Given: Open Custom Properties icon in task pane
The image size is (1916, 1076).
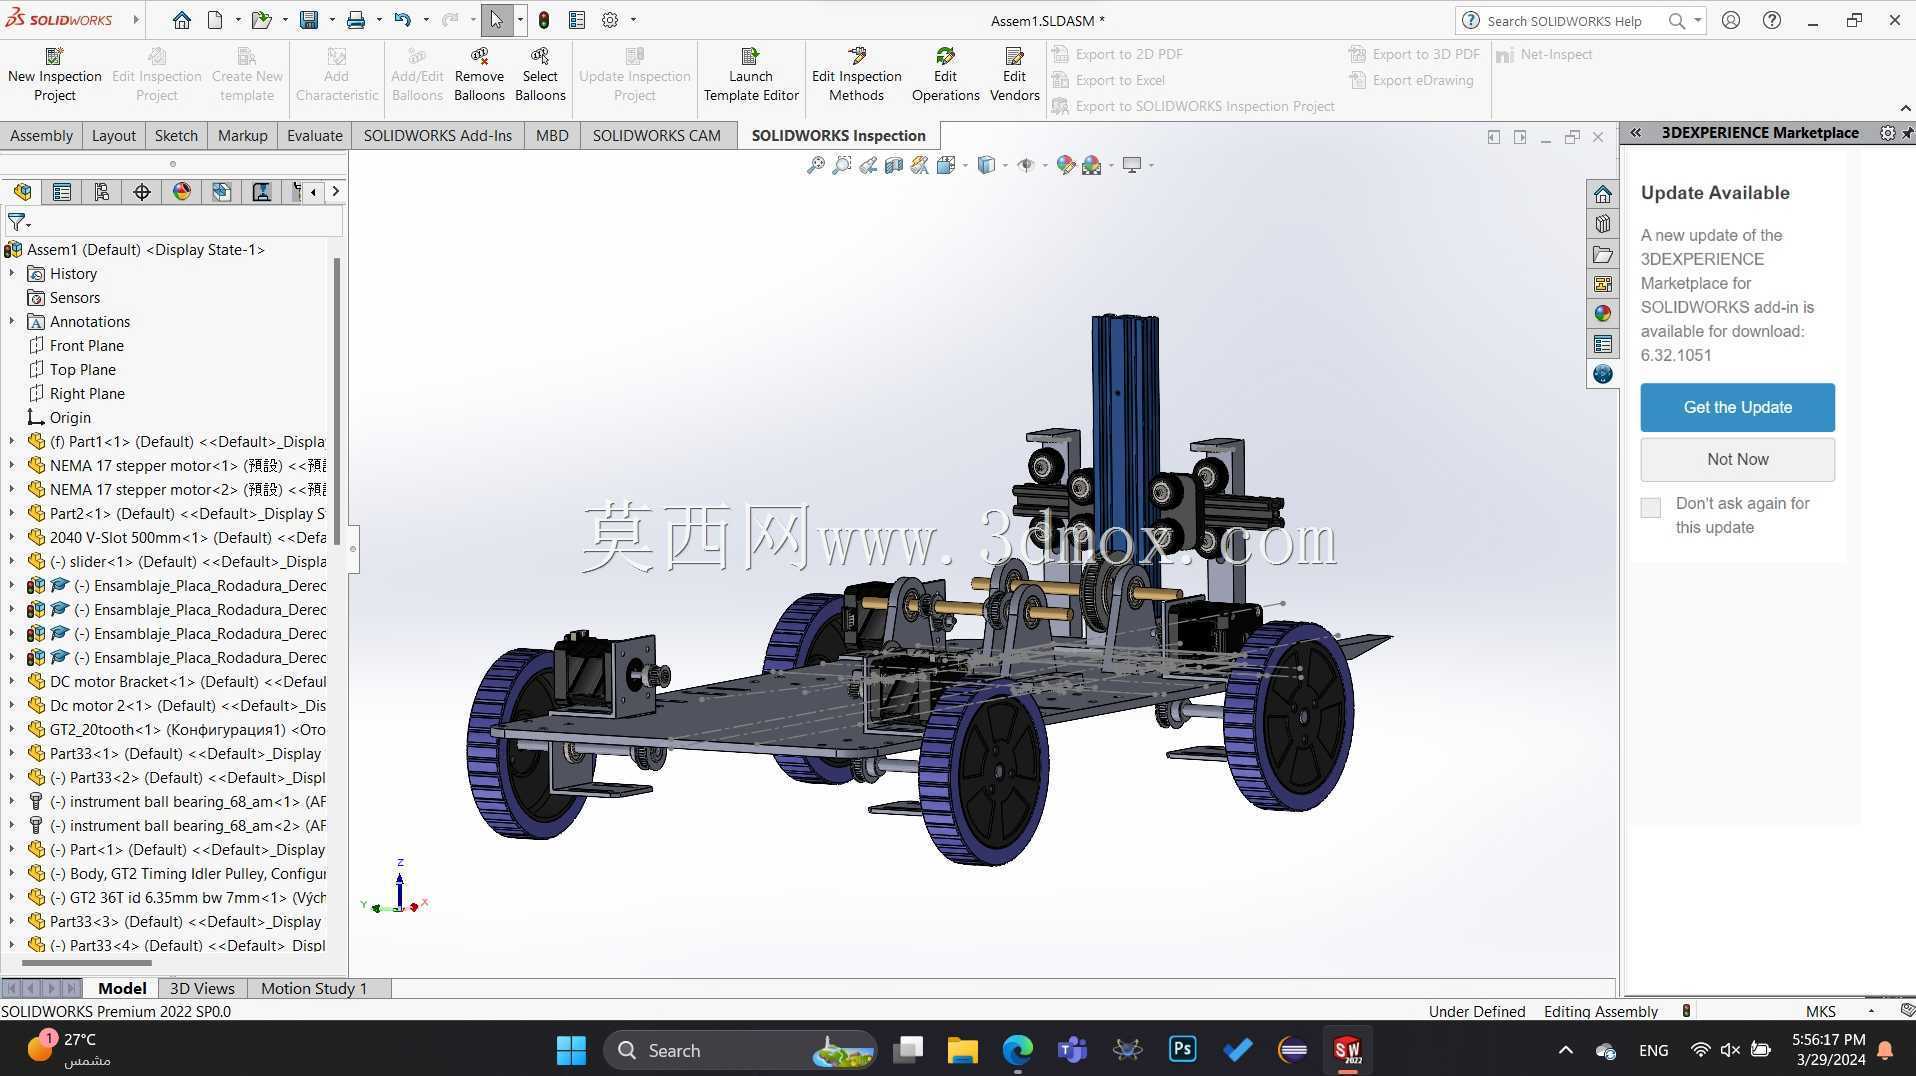Looking at the screenshot, I should tap(1603, 344).
